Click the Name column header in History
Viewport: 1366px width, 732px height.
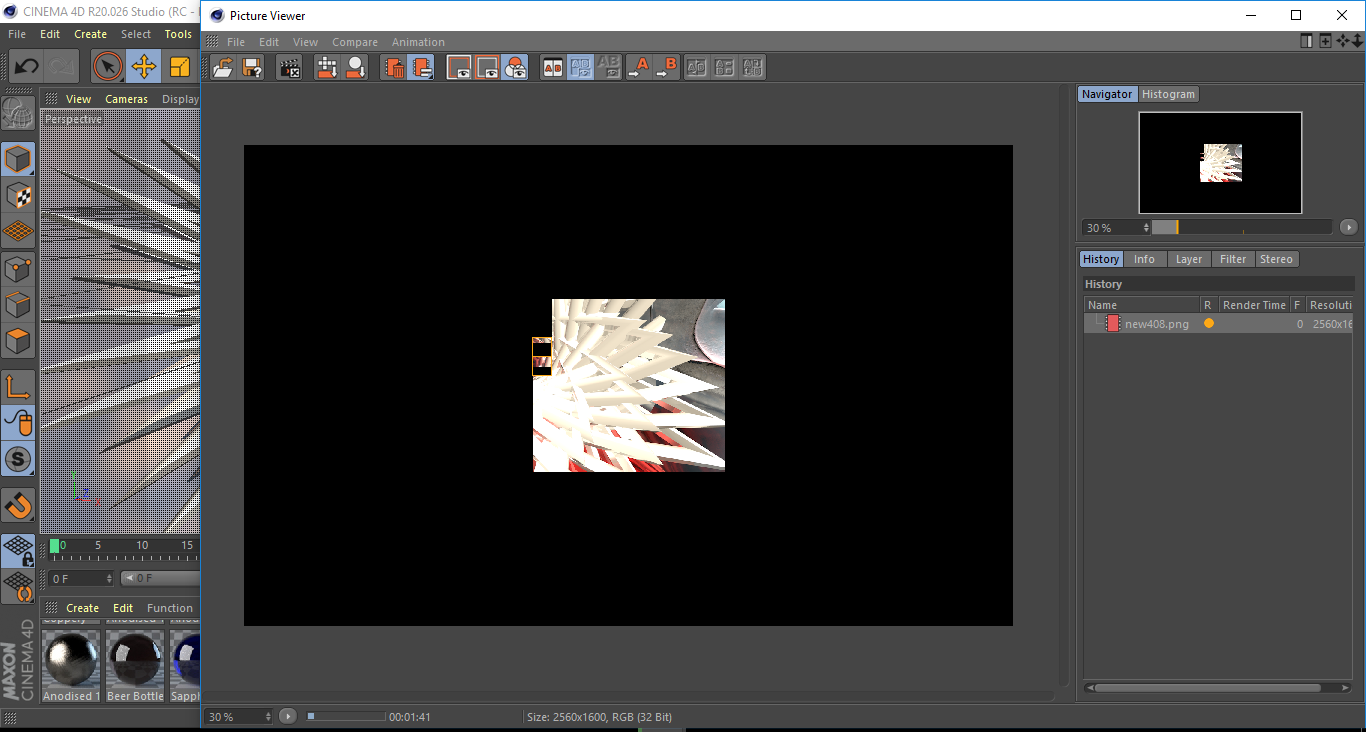coord(1142,305)
